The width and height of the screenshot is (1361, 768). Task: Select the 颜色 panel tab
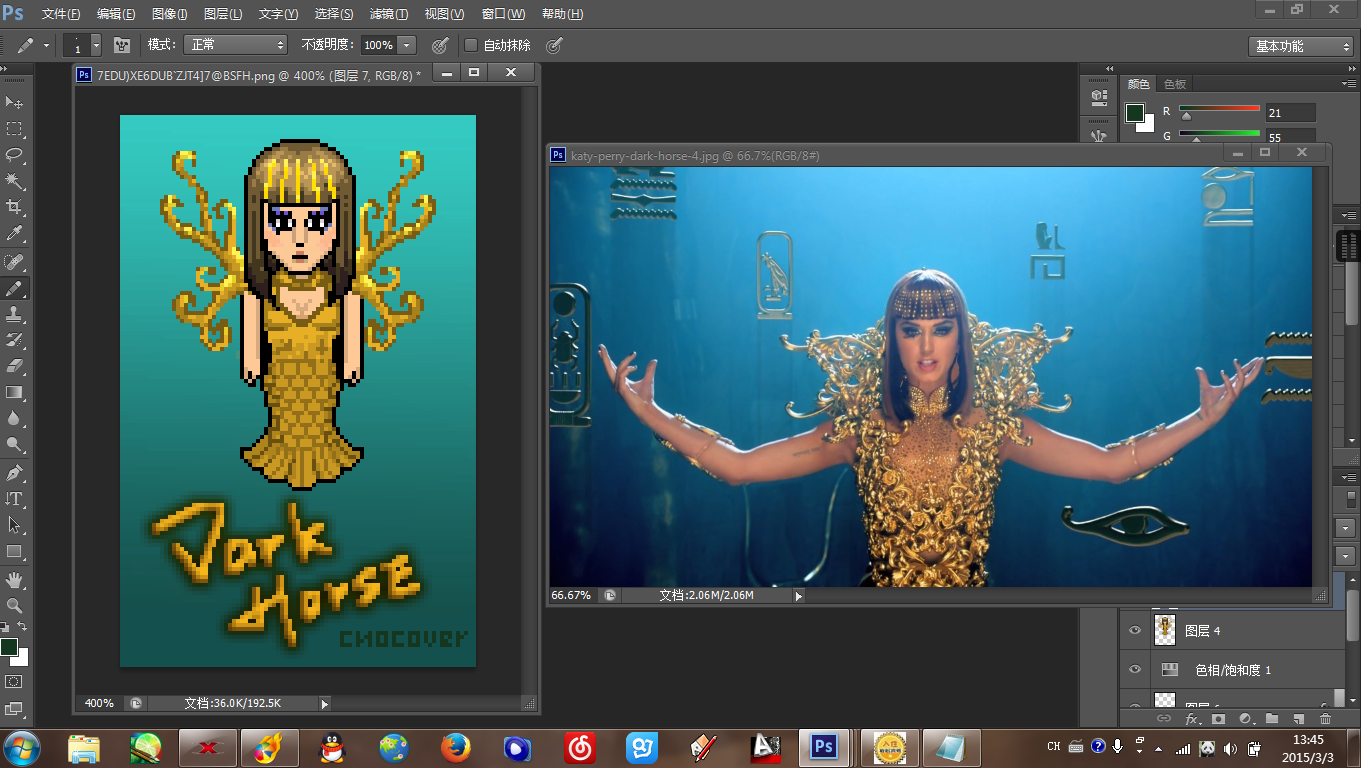point(1139,84)
